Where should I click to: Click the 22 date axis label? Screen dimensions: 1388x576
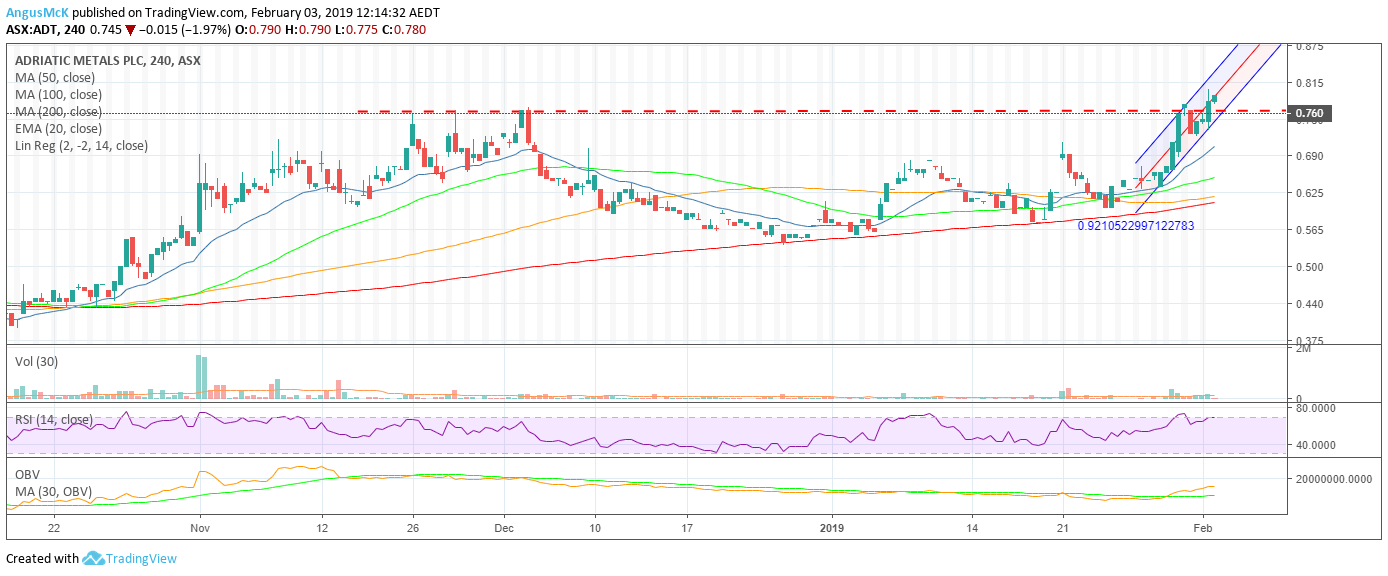(54, 527)
